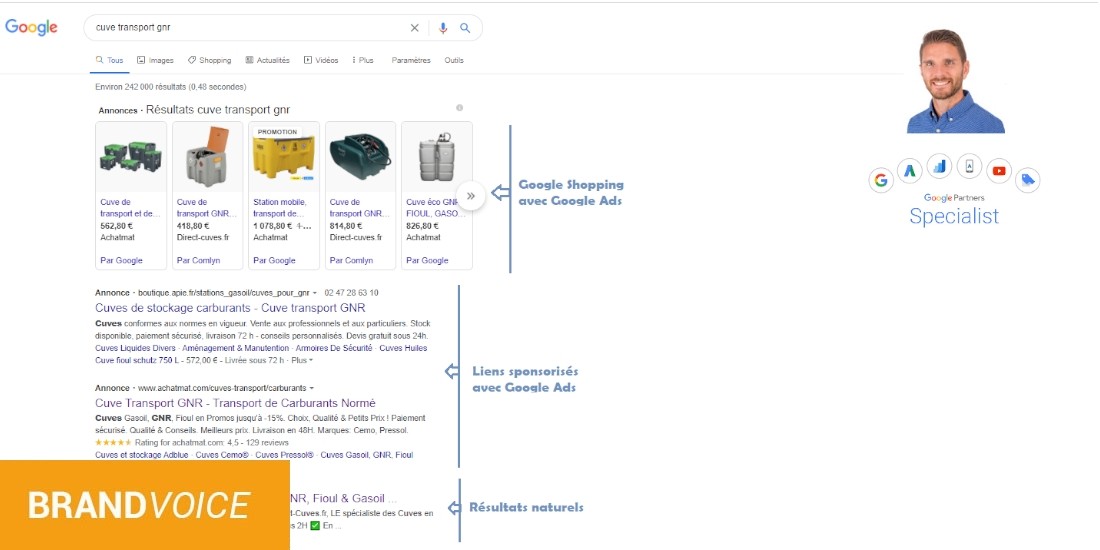Expand the 'Plus' dropdown after 'Livrée sous 72 h'
1100x550 pixels.
(x=302, y=360)
